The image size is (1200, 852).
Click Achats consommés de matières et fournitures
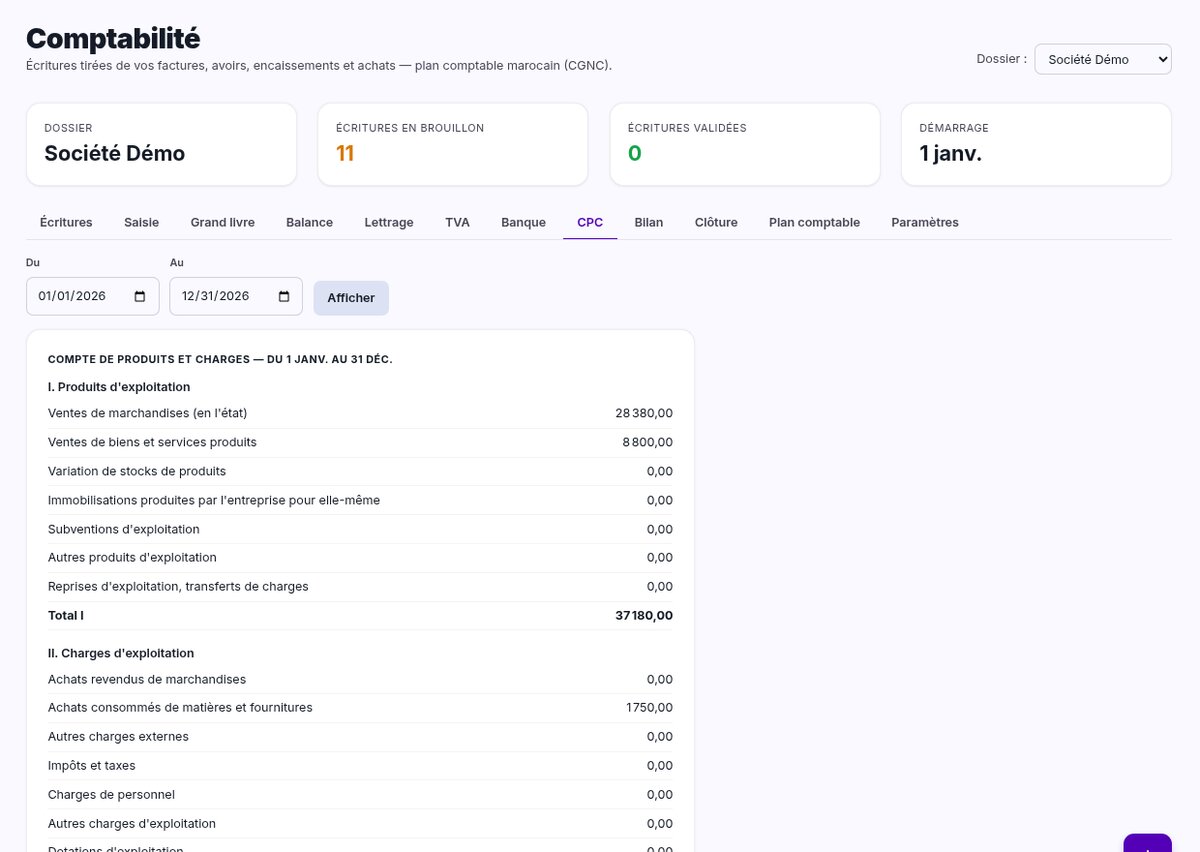click(x=180, y=707)
